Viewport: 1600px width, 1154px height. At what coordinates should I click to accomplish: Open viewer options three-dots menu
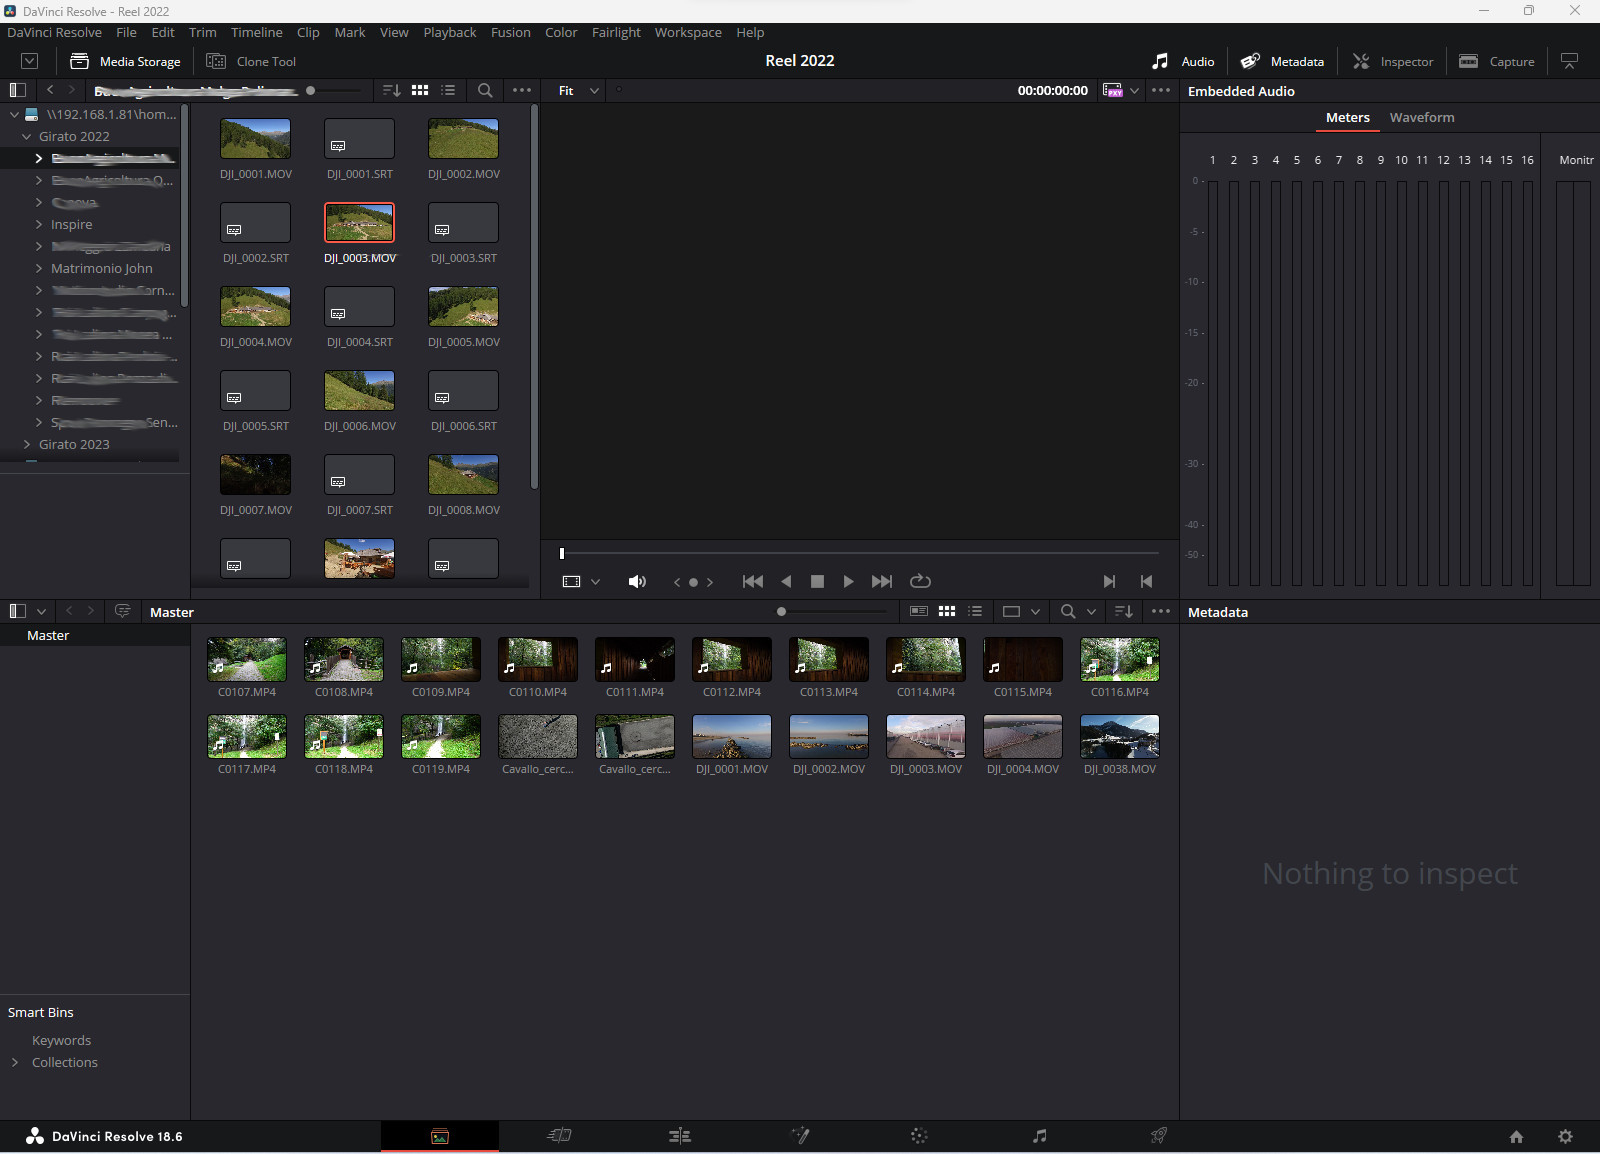point(1161,90)
